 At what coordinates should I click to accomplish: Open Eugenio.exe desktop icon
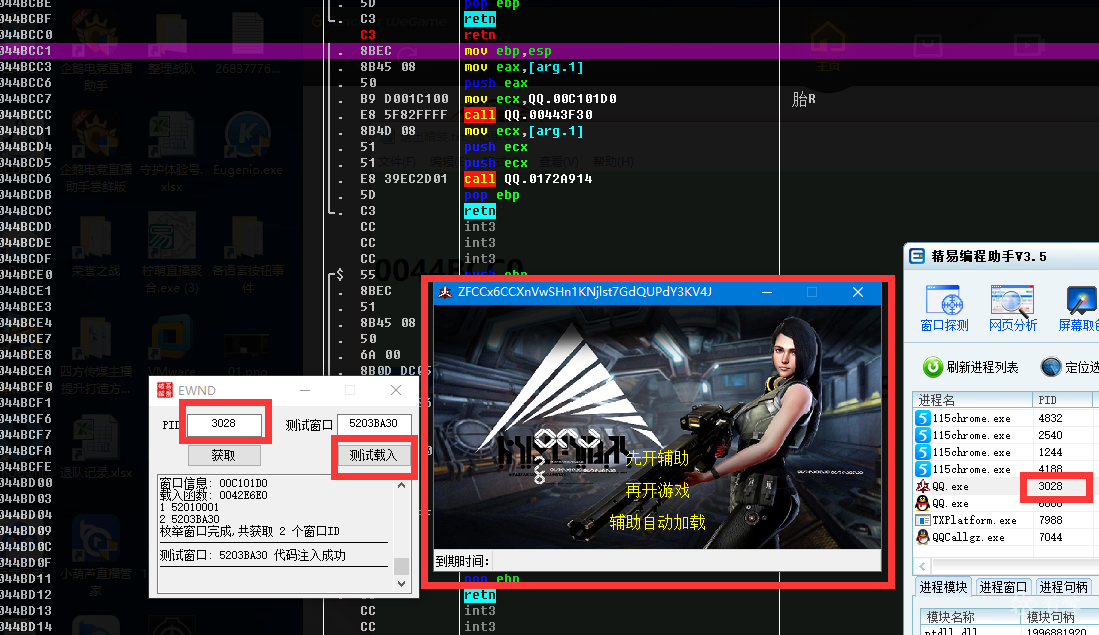coord(248,144)
